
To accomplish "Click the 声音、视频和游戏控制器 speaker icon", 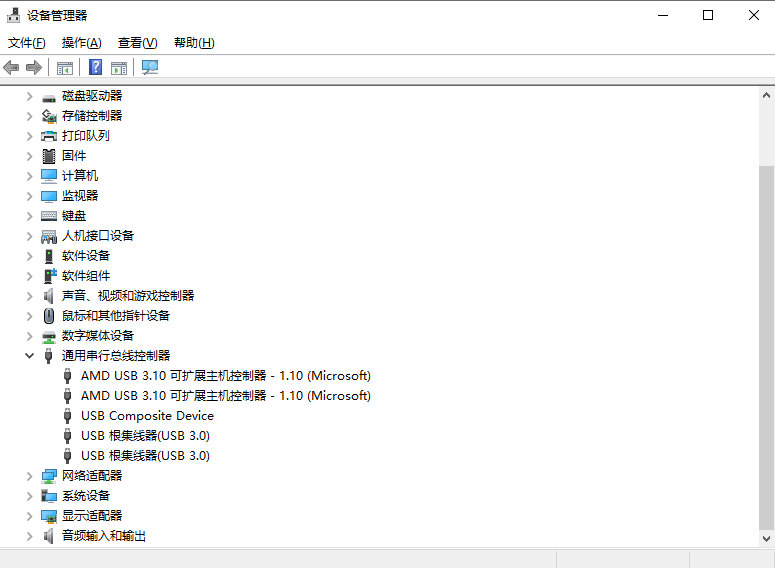I will pyautogui.click(x=48, y=296).
